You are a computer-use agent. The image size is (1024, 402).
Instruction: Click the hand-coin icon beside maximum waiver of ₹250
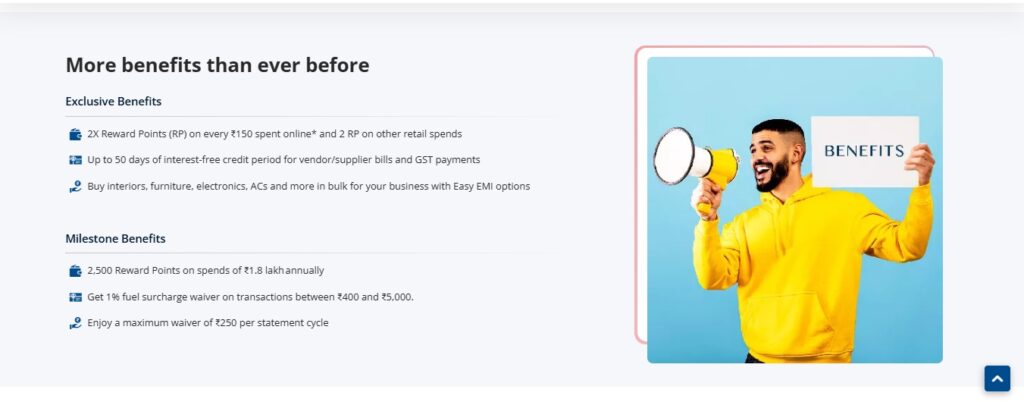[x=75, y=323]
